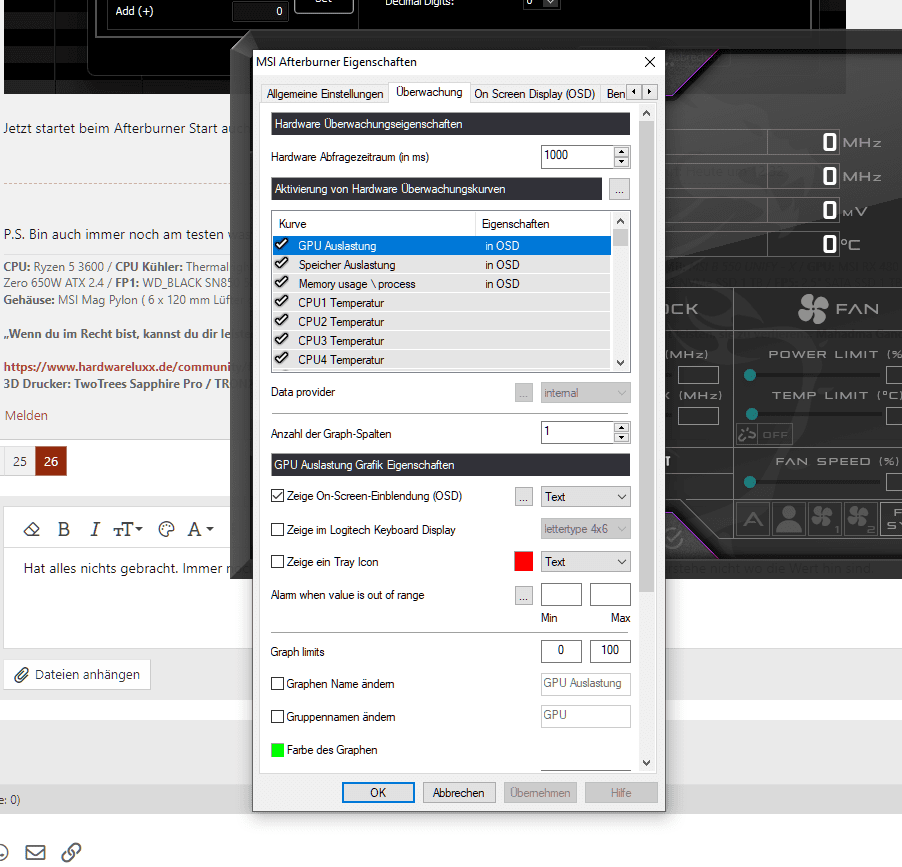
Task: Open OSD display type Text dropdown
Action: coord(586,497)
